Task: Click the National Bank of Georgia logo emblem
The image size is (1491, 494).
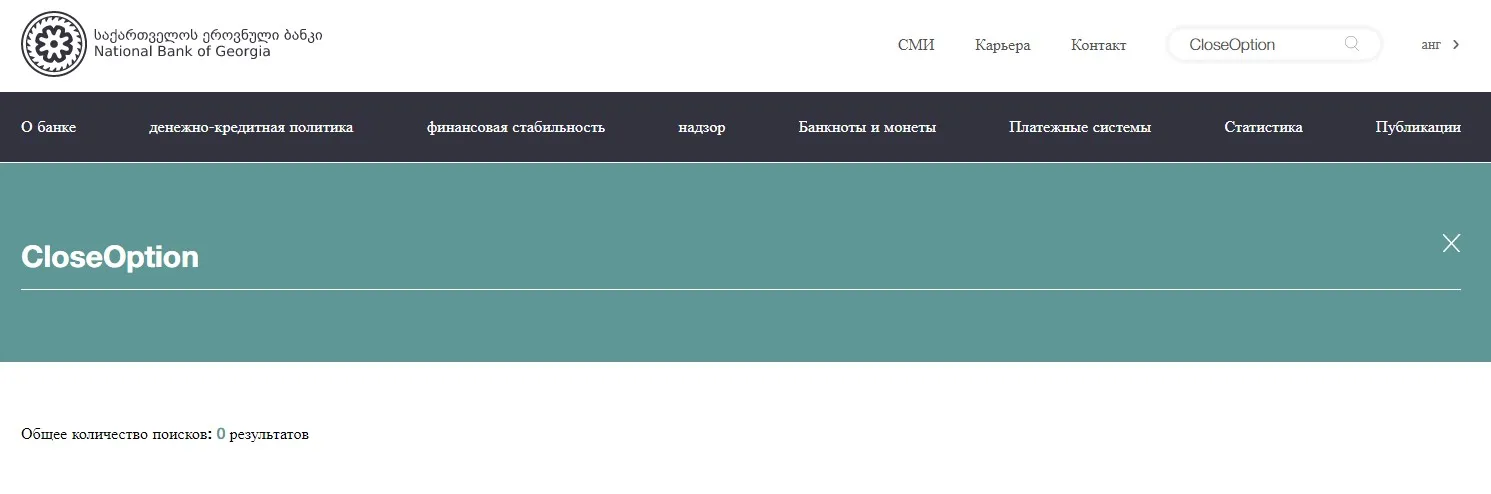Action: 54,44
